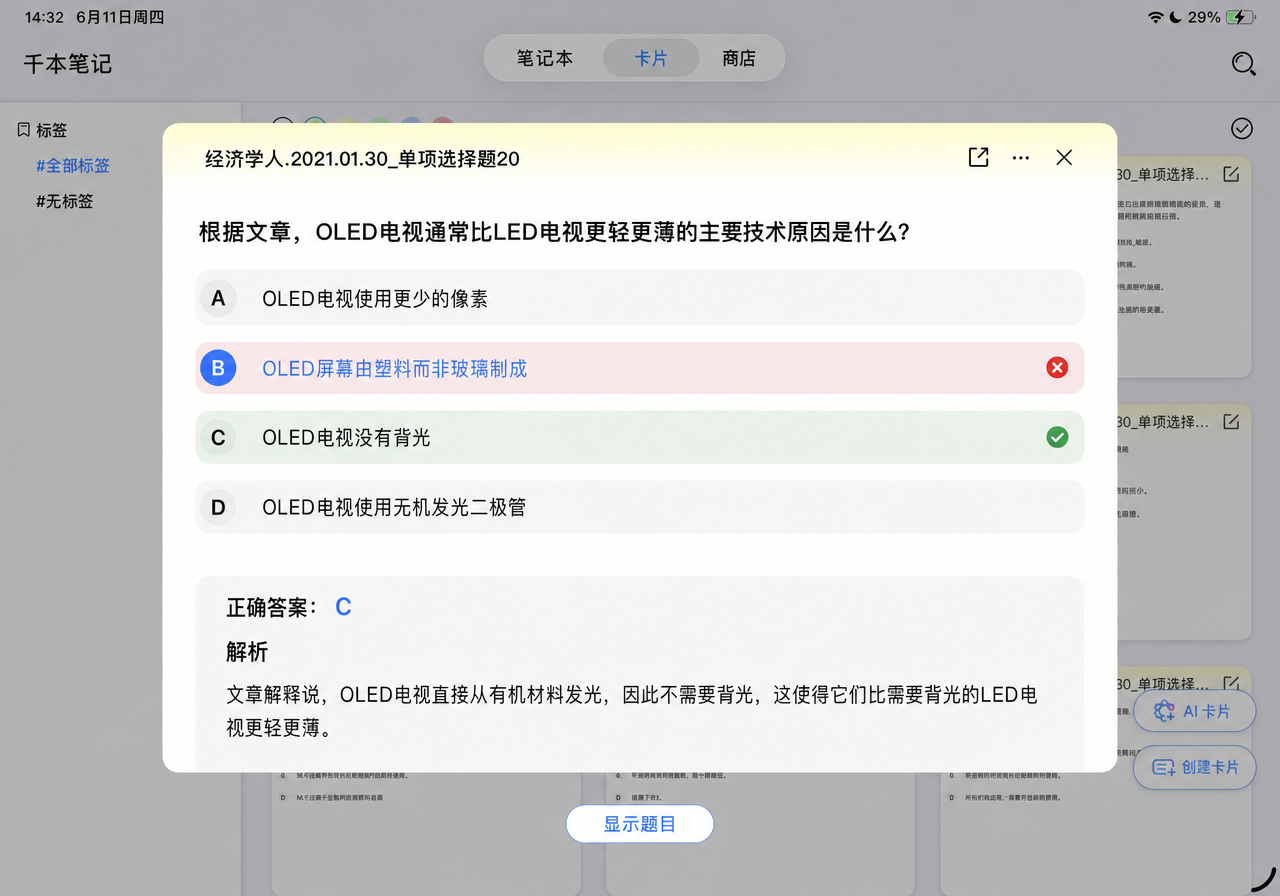Select answer option B circle
Screen dimensions: 1280x896
(x=218, y=368)
